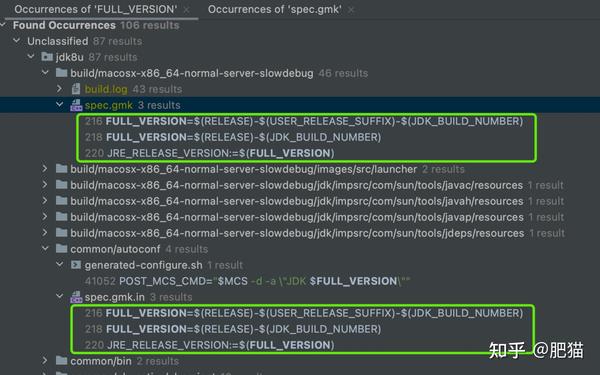Viewport: 600px width, 375px height.
Task: Open line 218 FULL_VERSION under spec.gmk
Action: pos(233,137)
